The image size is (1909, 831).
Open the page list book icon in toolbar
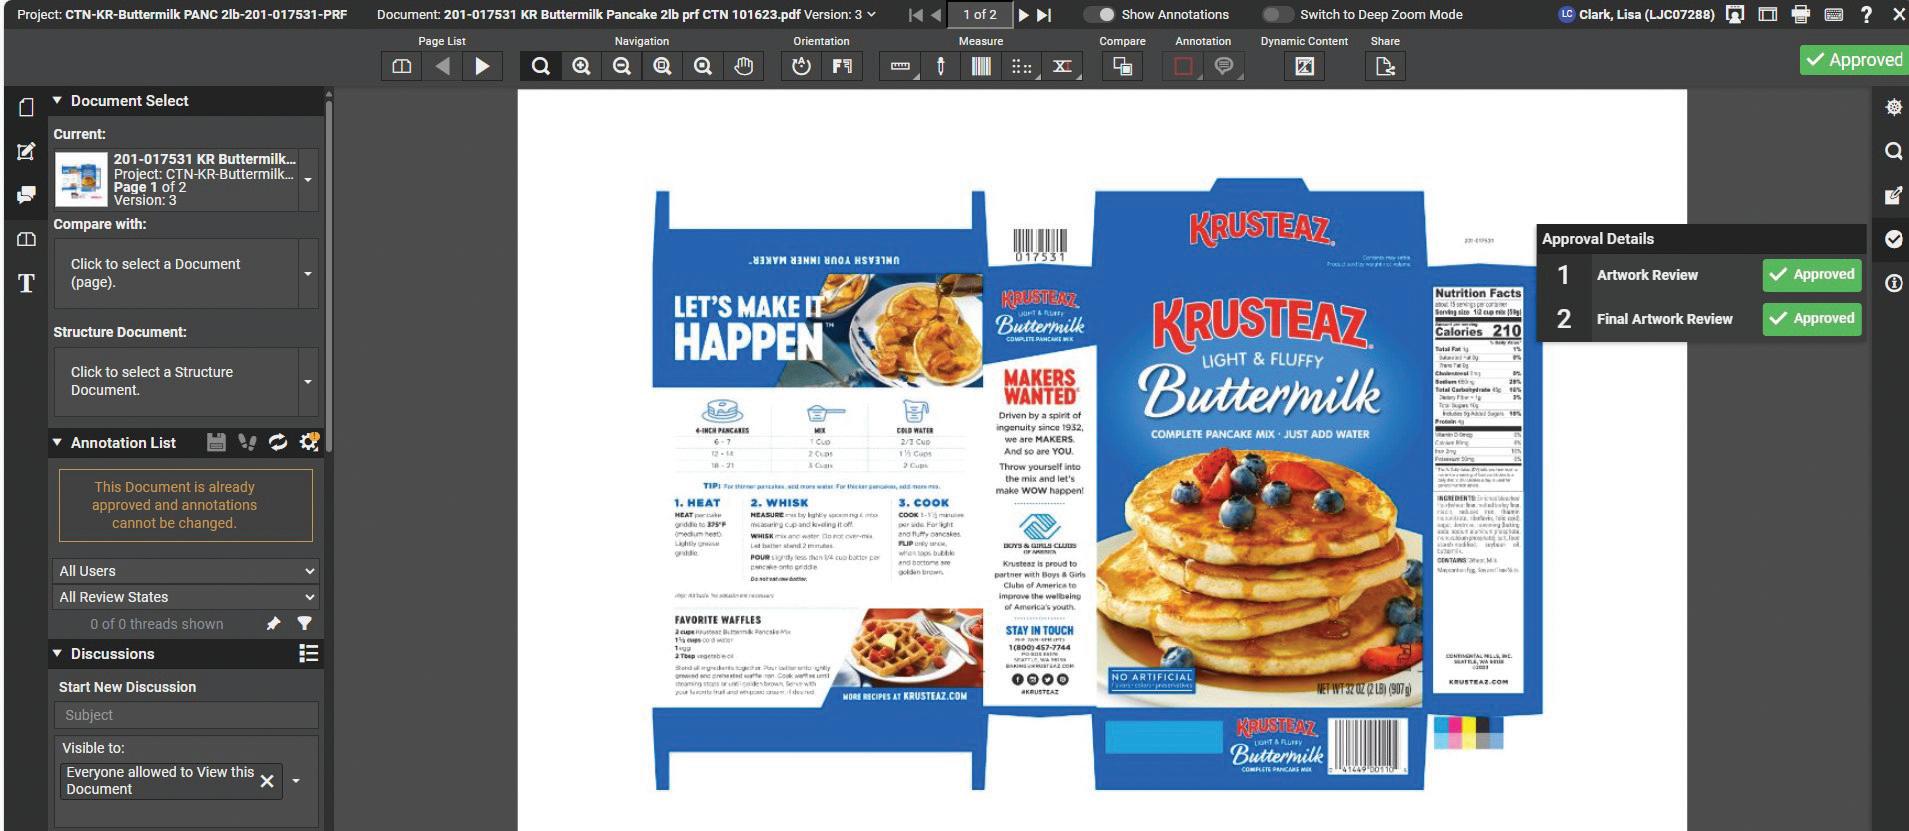point(401,66)
